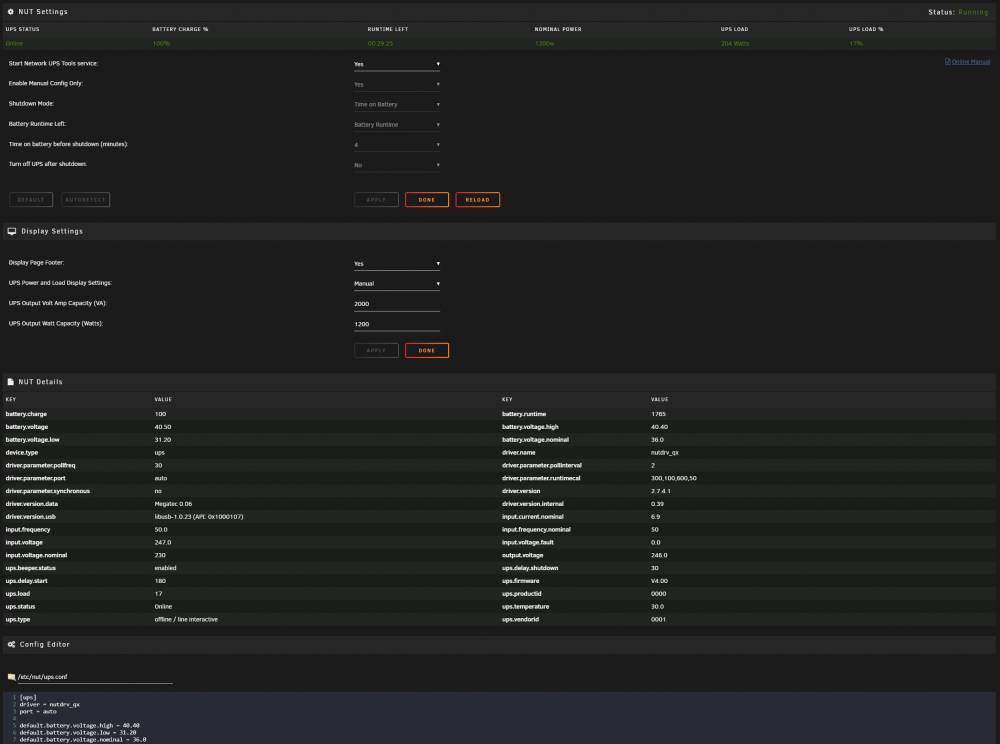Click the RELOAD button
This screenshot has height=744, width=1000.
478,200
